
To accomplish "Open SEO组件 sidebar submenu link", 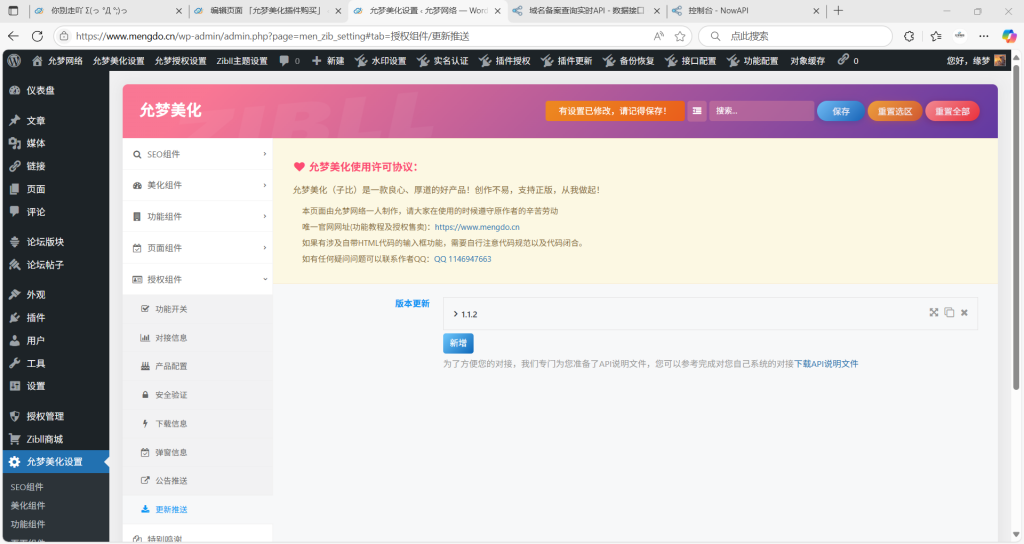I will pos(27,487).
